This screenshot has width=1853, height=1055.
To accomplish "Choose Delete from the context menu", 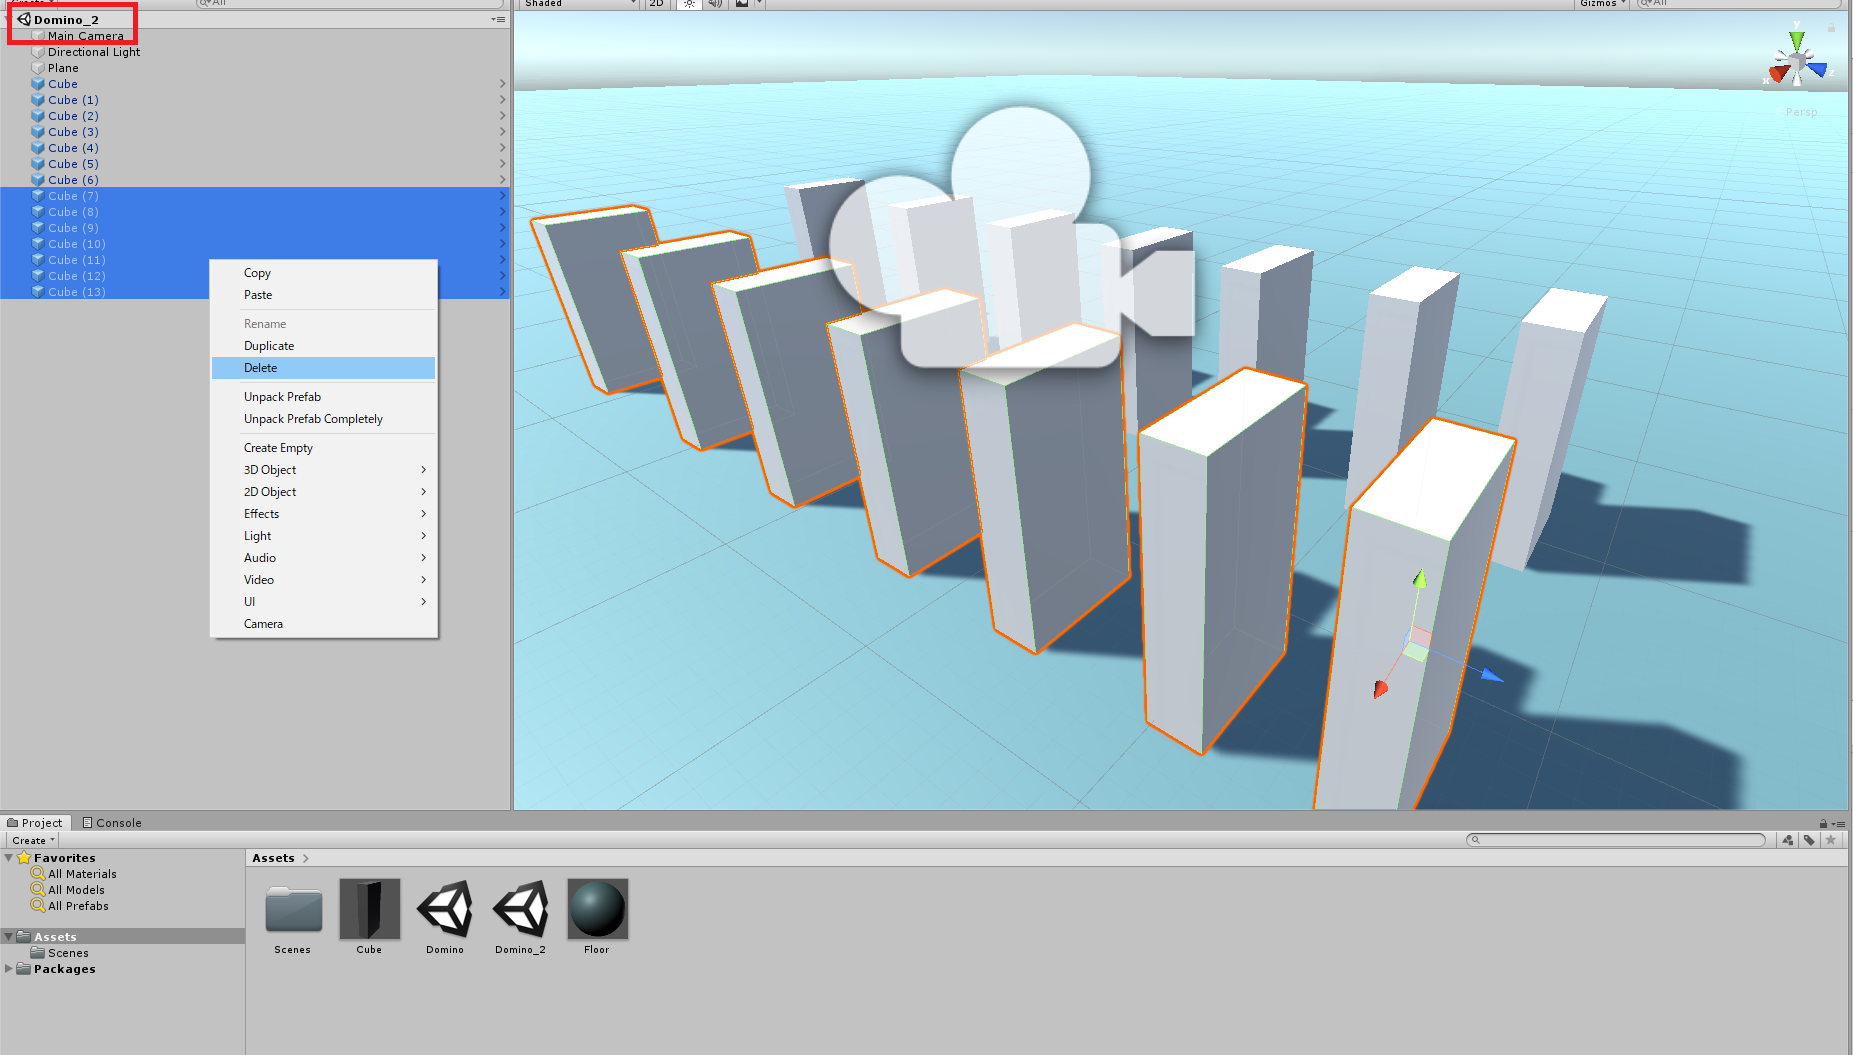I will click(323, 368).
